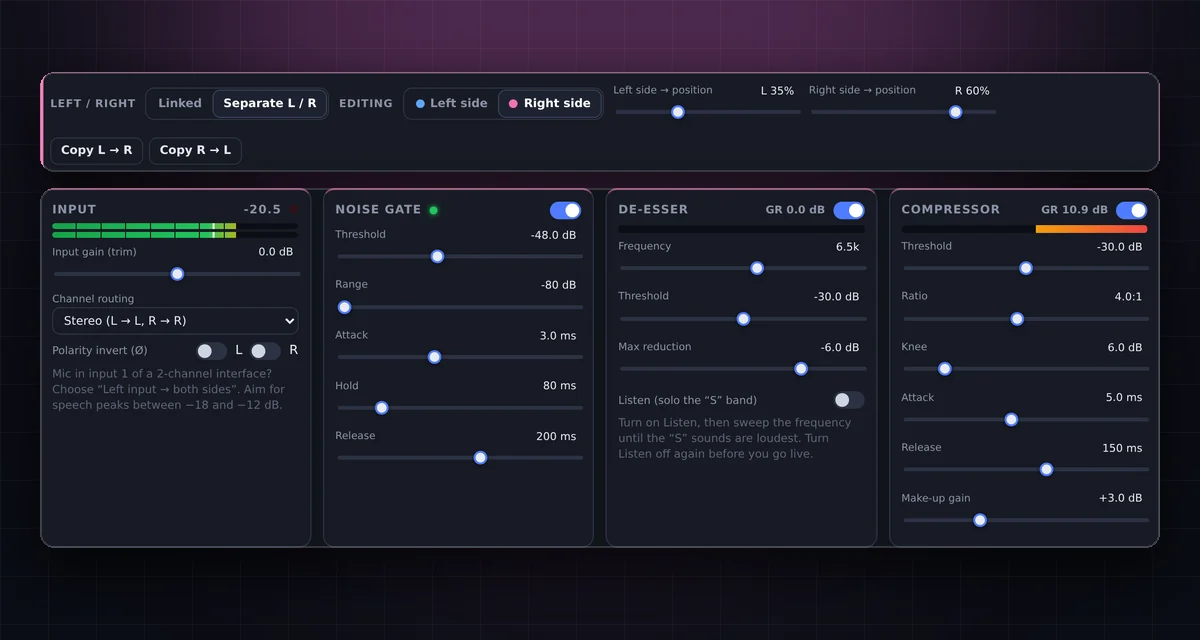Click the Left side position slider handle
This screenshot has height=640, width=1200.
tap(678, 112)
